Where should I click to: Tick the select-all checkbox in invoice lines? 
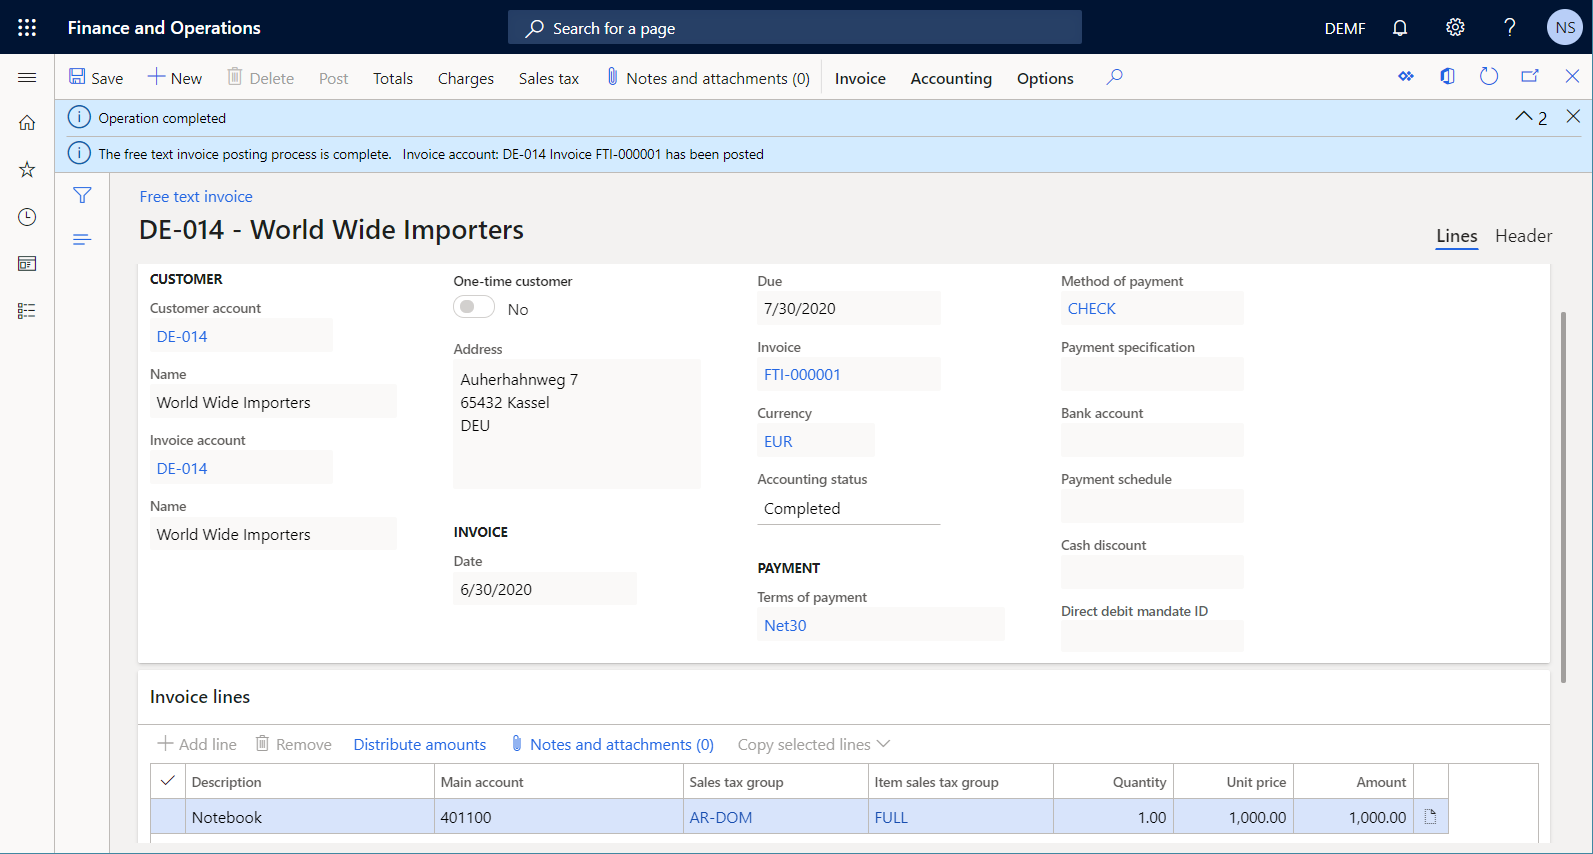tap(168, 781)
